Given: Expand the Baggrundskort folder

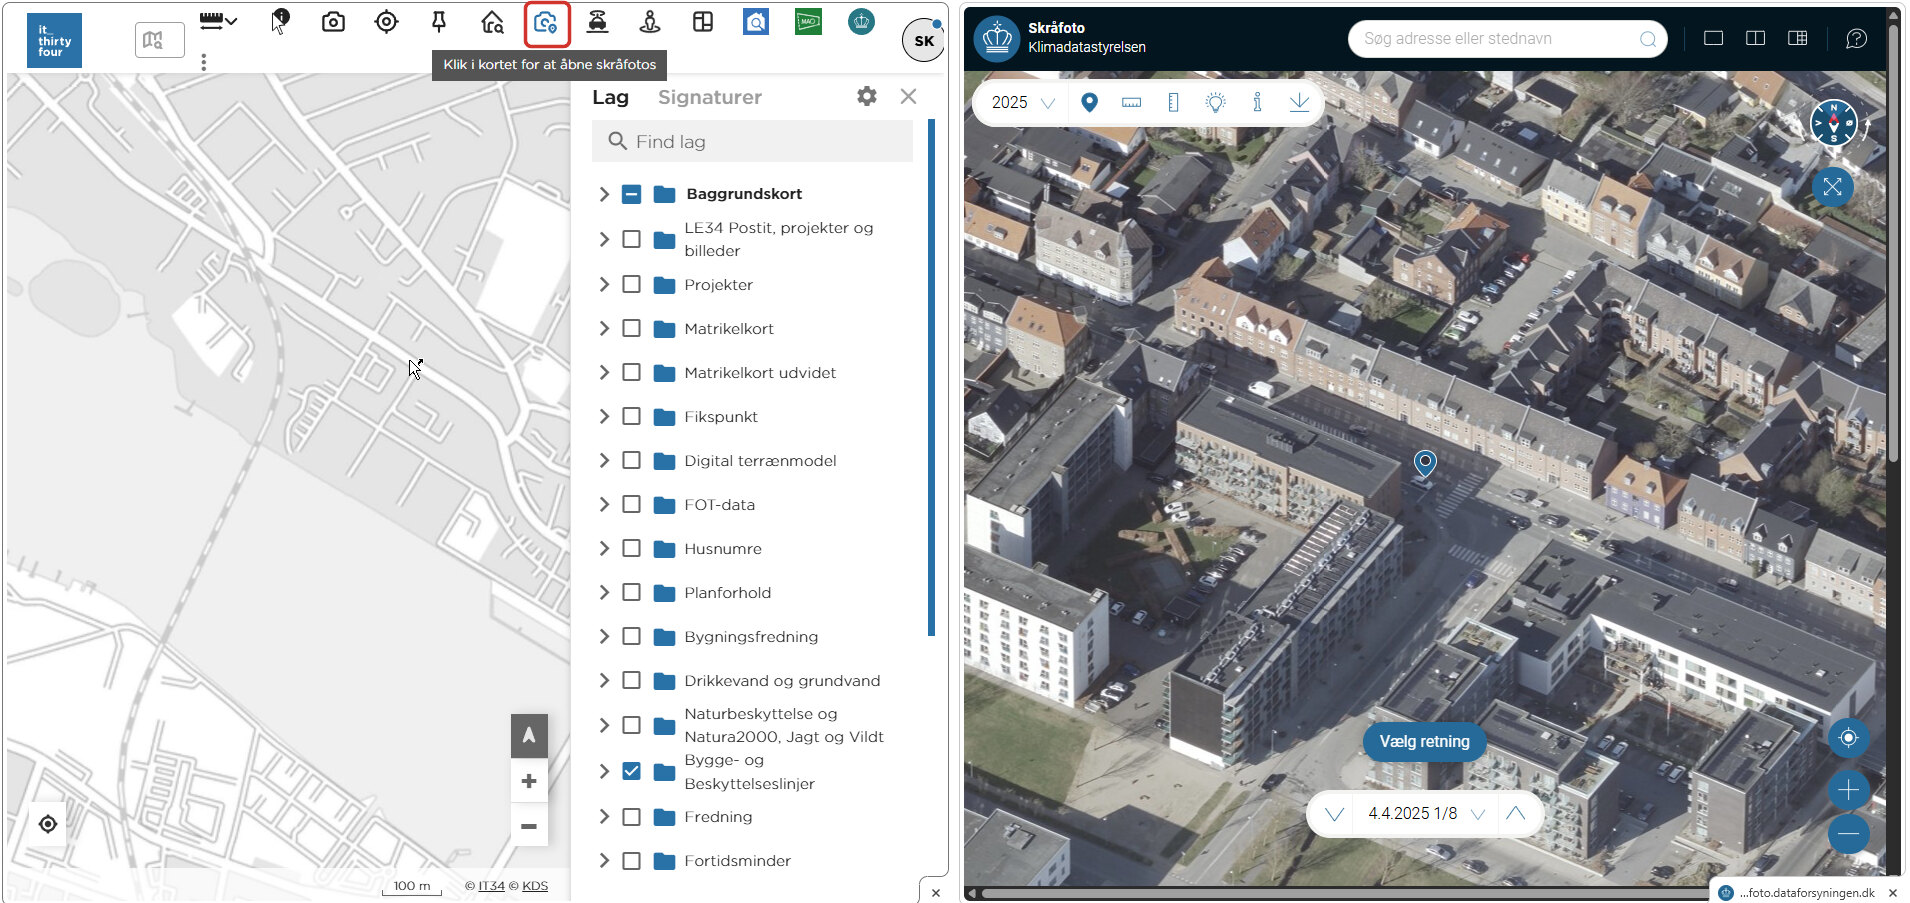Looking at the screenshot, I should click(x=604, y=194).
